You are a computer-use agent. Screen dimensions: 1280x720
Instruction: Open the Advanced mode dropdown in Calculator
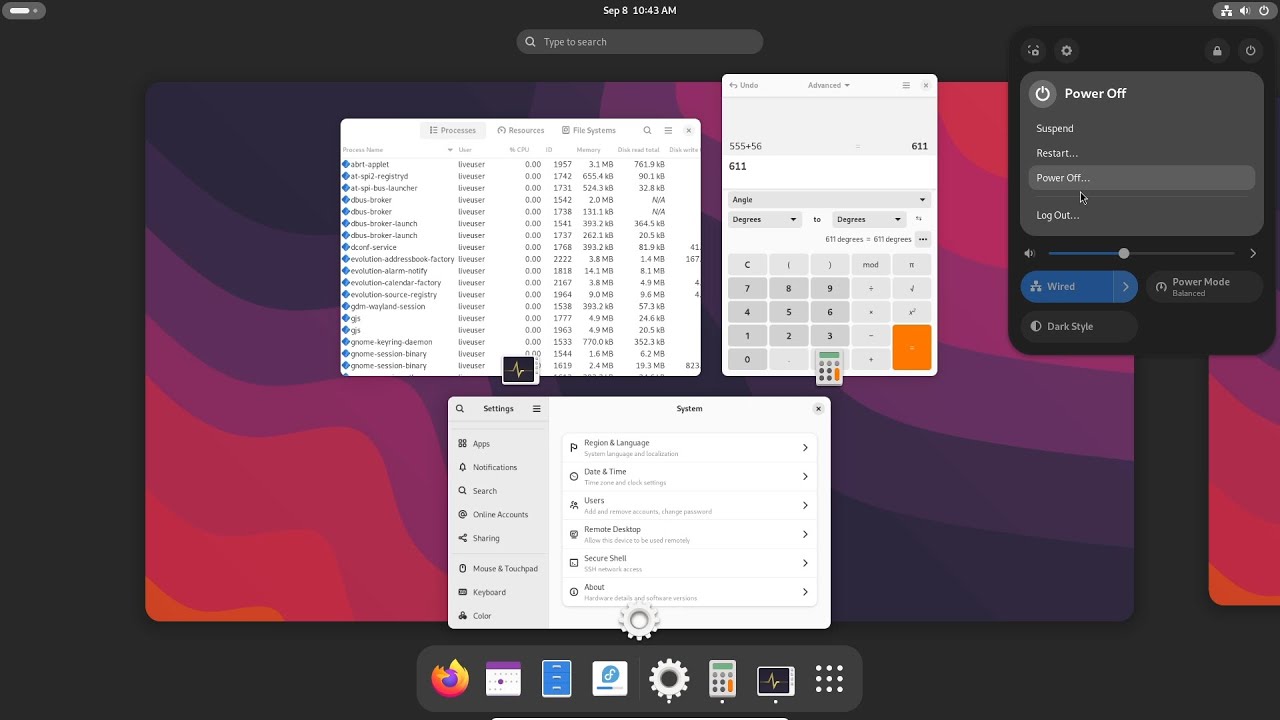829,85
